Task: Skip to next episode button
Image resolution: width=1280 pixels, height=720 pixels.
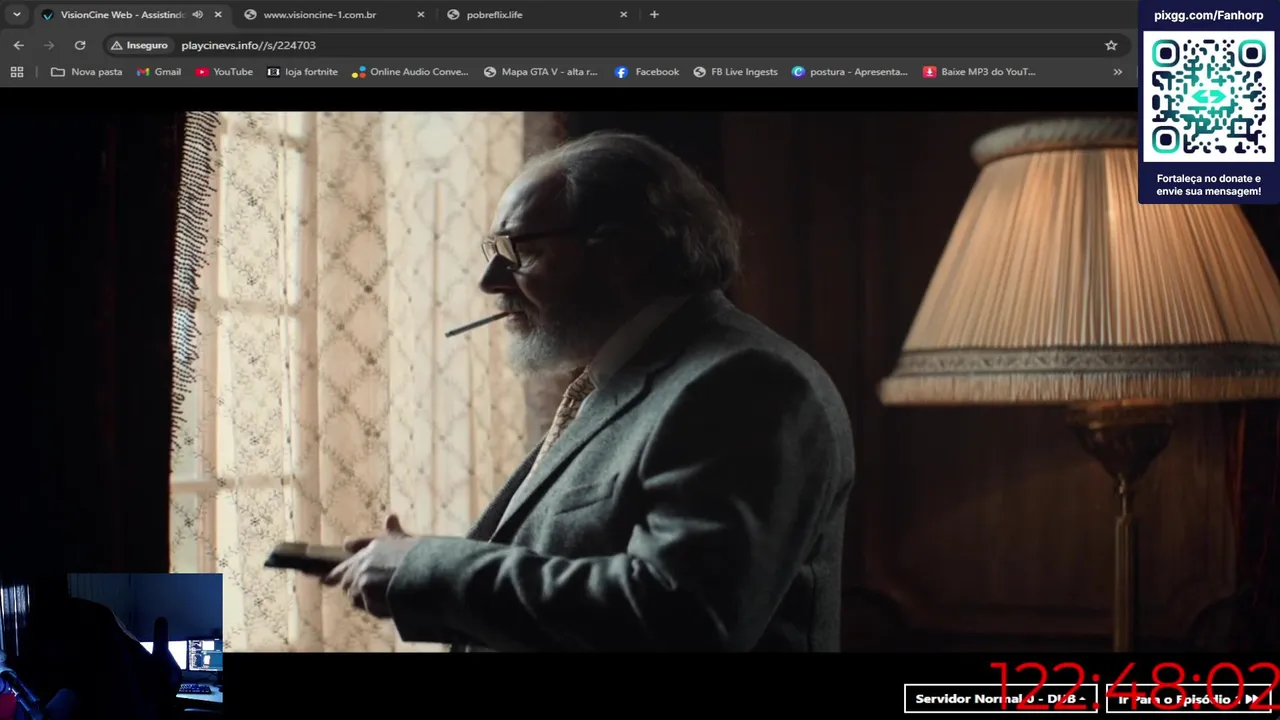Action: coord(1189,699)
